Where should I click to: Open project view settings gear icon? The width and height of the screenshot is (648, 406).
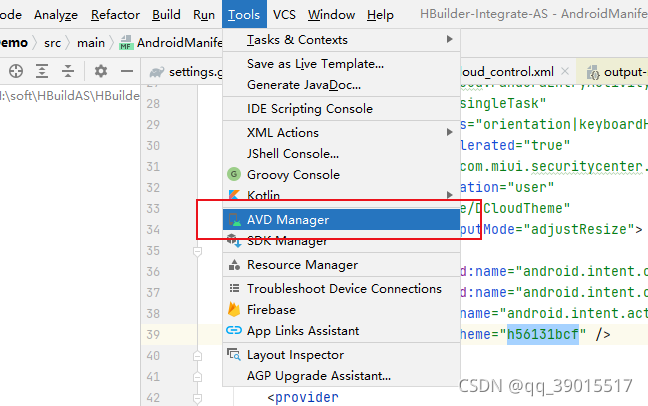(101, 71)
